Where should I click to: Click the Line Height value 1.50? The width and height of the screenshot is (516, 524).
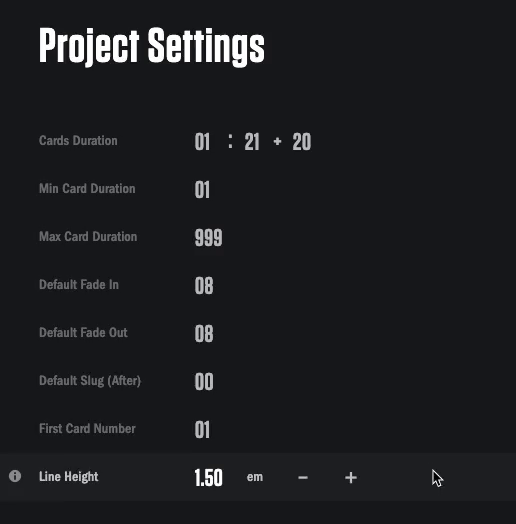[x=209, y=478]
